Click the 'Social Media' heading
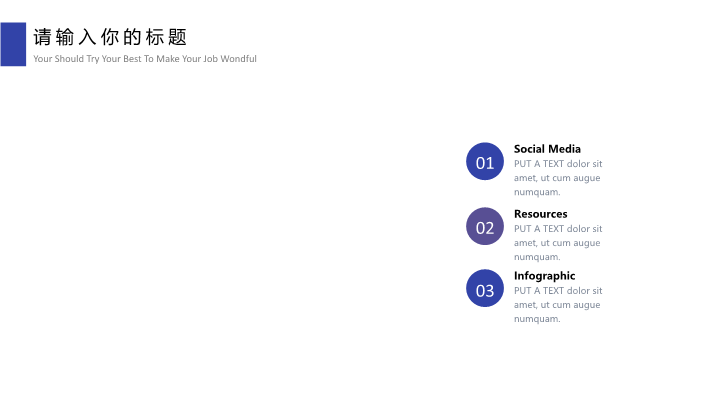720x405 pixels. (547, 149)
